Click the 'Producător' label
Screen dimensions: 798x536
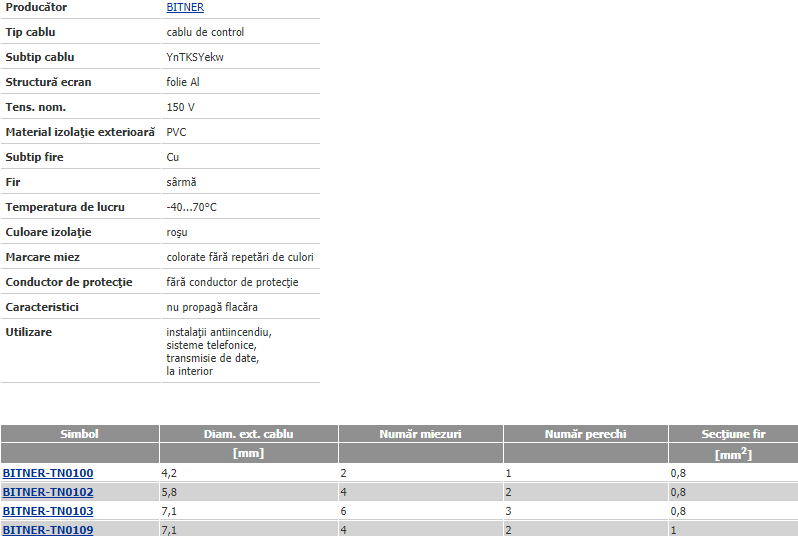tap(36, 7)
